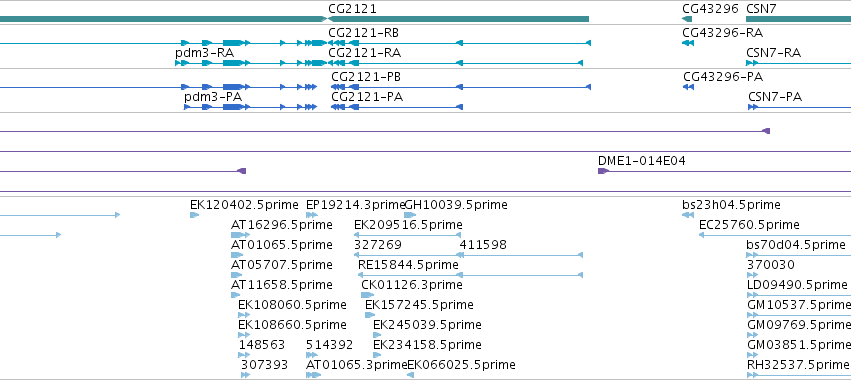The width and height of the screenshot is (851, 380).
Task: Click EST RE15844.5prime
Action: (409, 265)
